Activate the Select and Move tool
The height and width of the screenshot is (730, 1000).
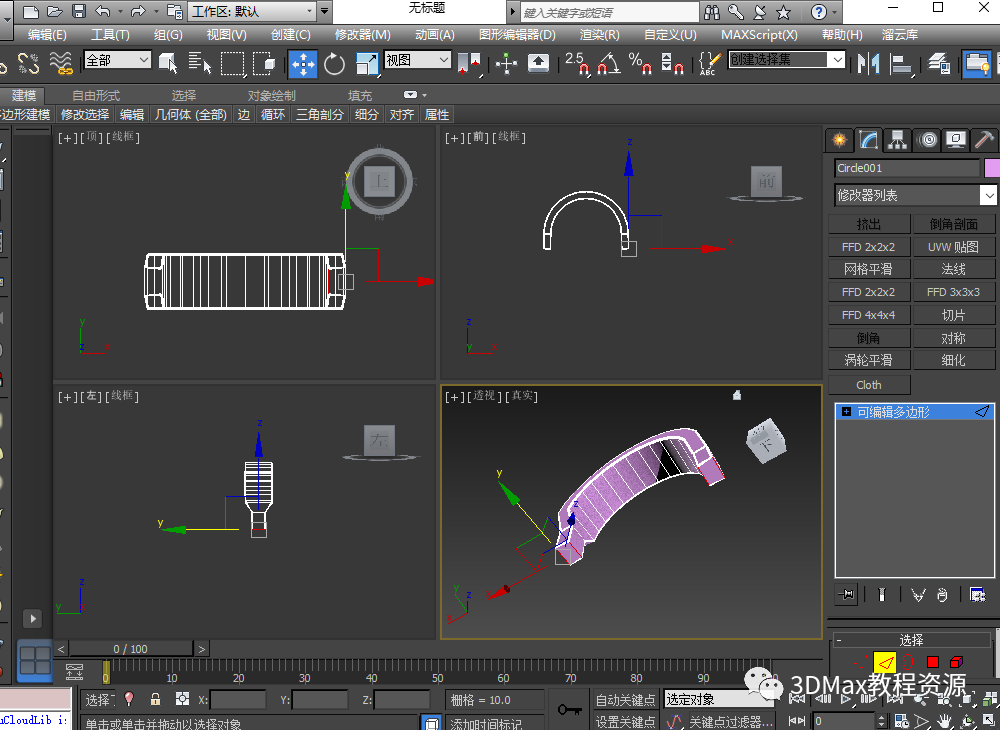point(303,63)
